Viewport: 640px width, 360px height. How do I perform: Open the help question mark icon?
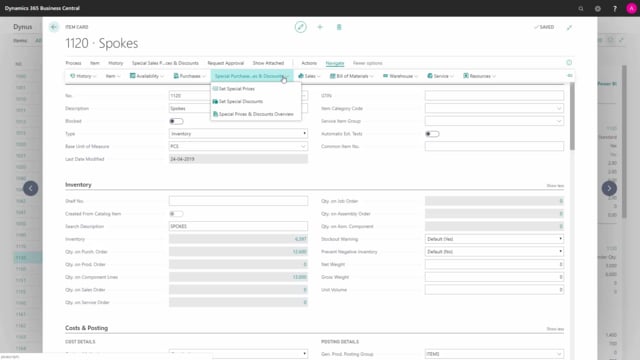pos(615,8)
